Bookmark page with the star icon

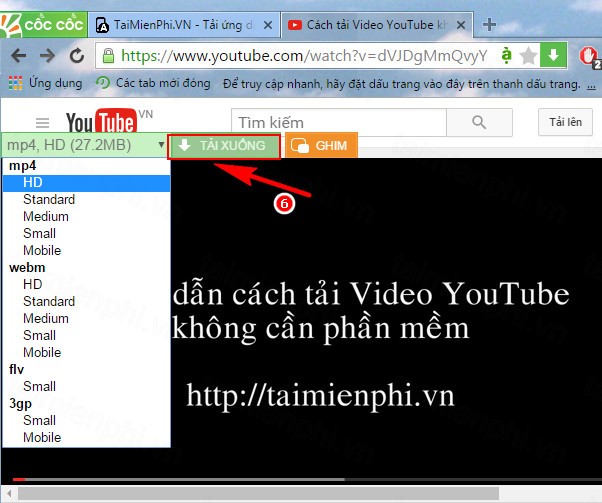pos(528,56)
